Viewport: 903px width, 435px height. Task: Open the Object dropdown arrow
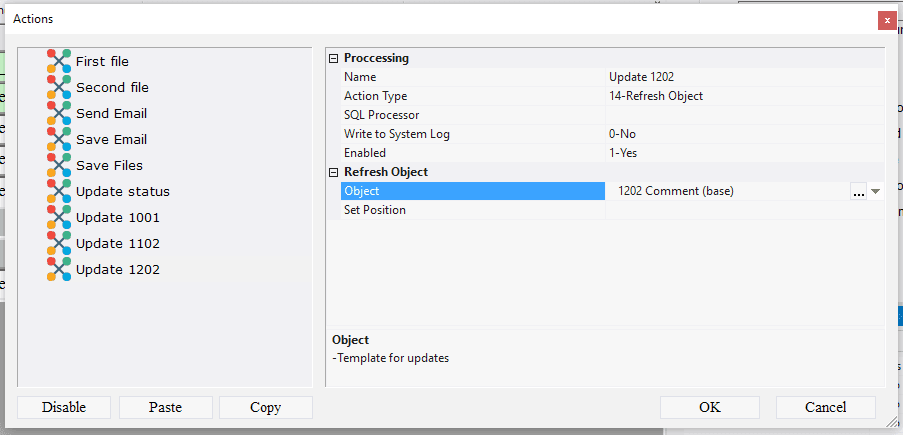875,192
